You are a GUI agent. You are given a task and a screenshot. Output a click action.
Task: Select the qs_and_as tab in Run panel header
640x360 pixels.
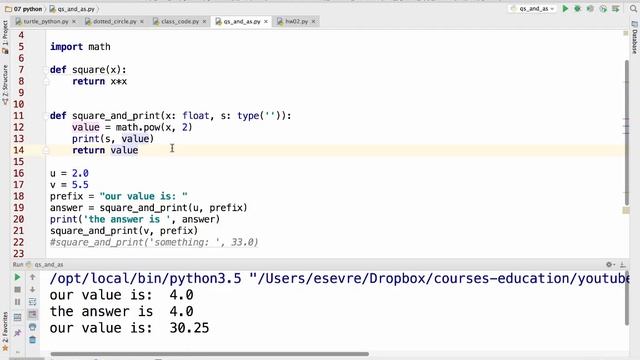point(45,264)
